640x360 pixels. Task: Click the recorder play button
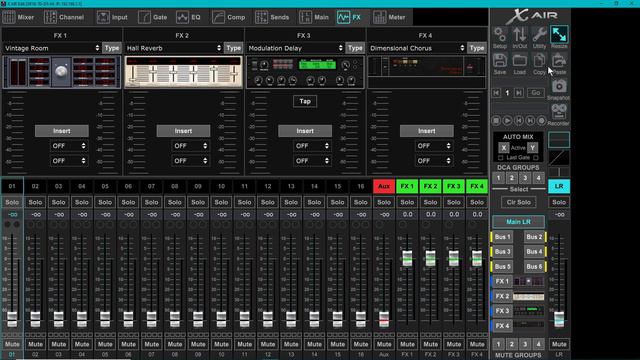pyautogui.click(x=507, y=121)
